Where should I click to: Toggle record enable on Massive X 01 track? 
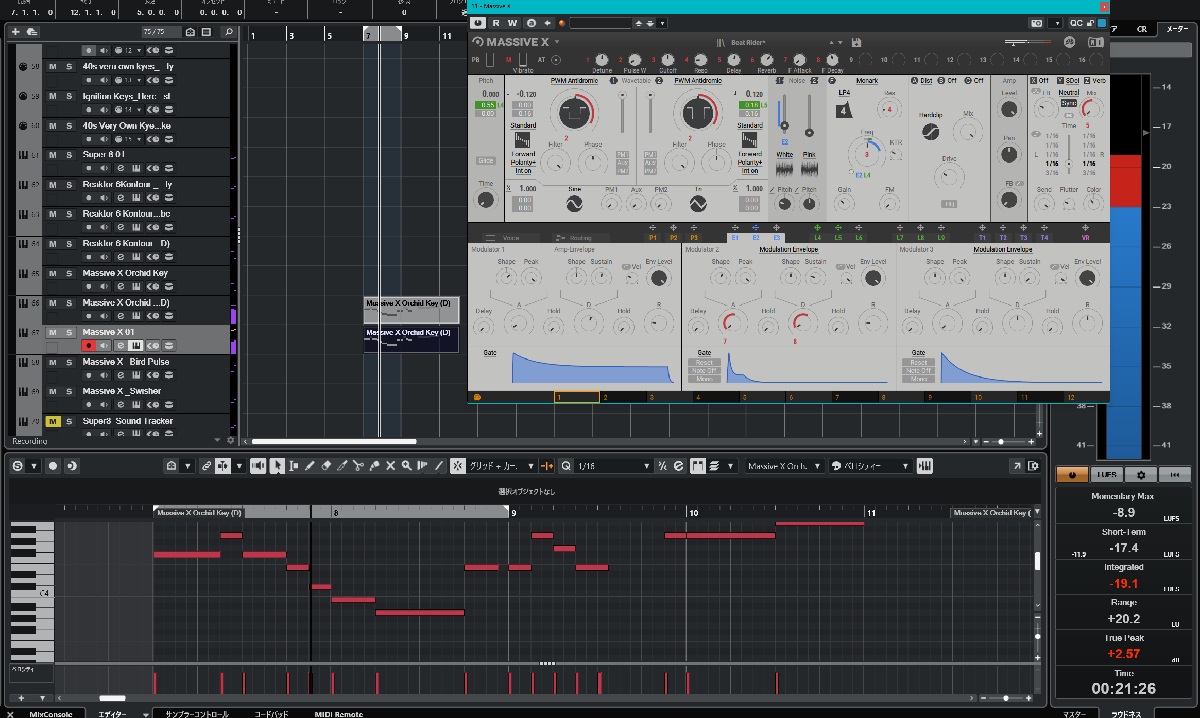pyautogui.click(x=88, y=346)
